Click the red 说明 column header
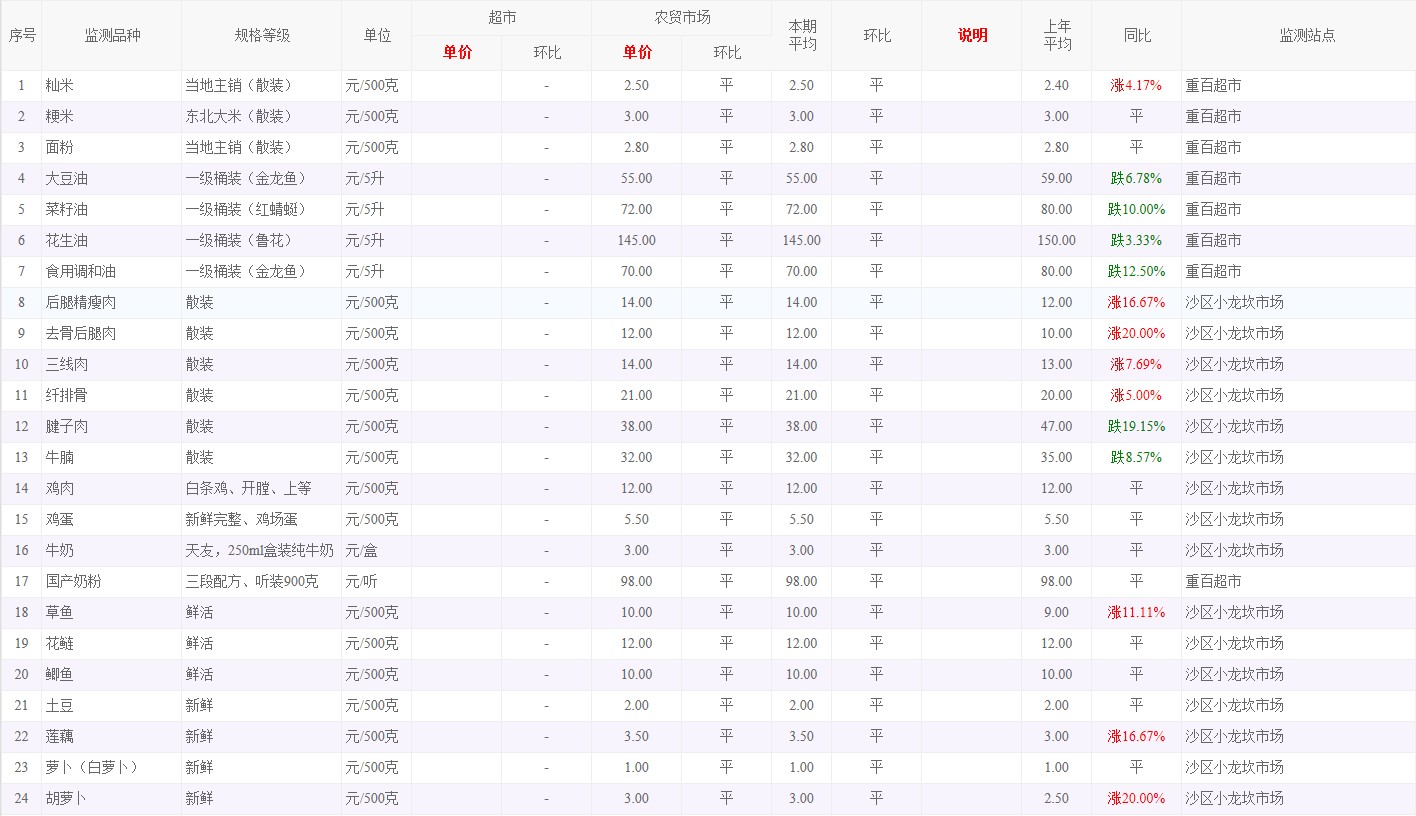1416x816 pixels. [x=972, y=35]
